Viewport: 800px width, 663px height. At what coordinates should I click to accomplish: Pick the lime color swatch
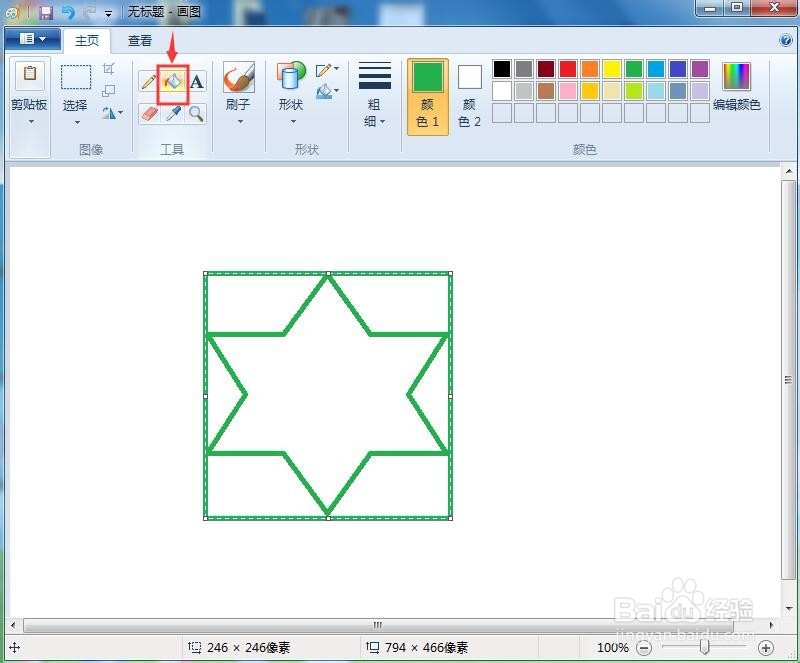tap(634, 91)
